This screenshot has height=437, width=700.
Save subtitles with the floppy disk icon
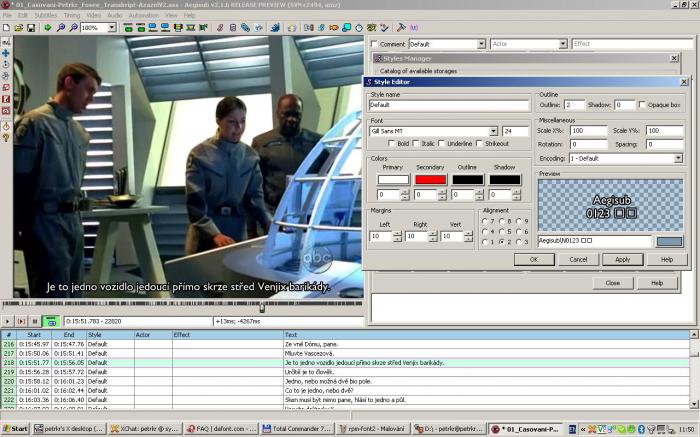pos(31,28)
